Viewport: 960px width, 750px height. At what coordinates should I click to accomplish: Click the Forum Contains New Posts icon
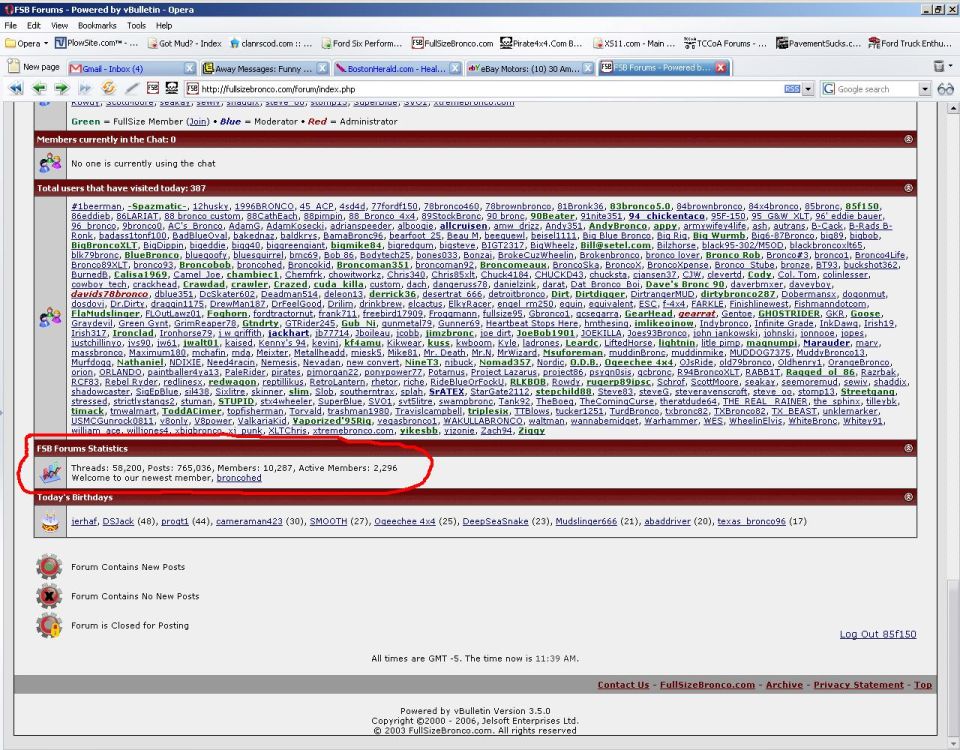click(x=49, y=566)
